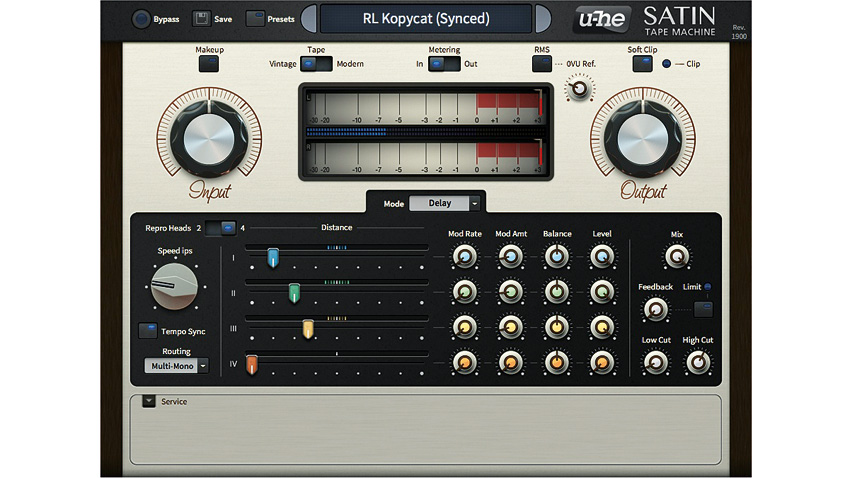The height and width of the screenshot is (478, 850).
Task: Switch Repro Heads 2/4 toggle
Action: coord(220,228)
